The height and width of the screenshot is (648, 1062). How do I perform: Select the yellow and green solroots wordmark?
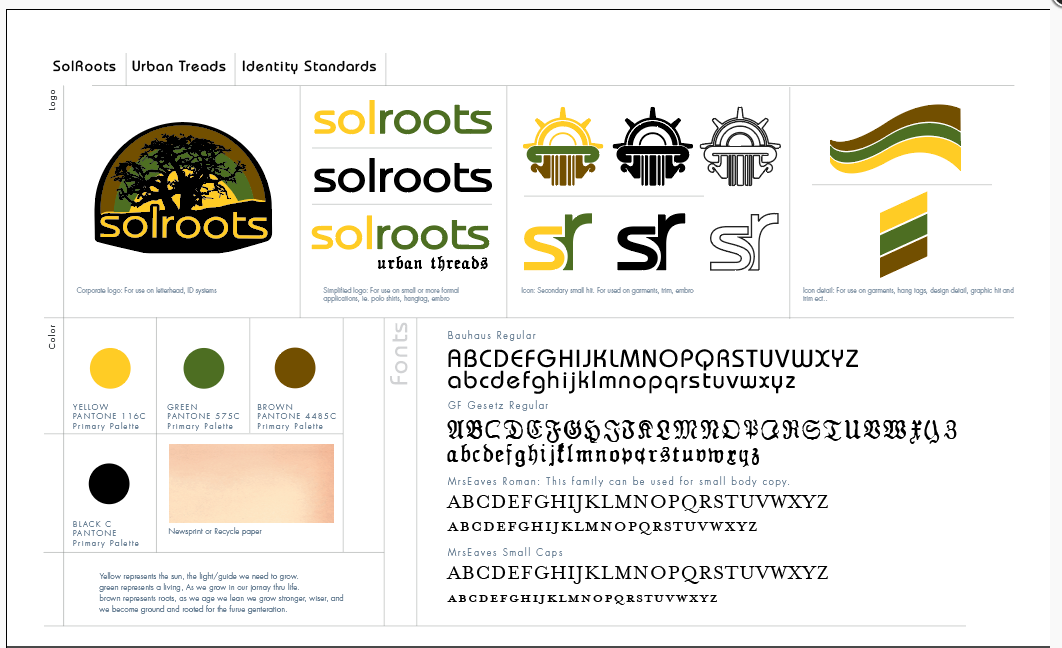(402, 119)
